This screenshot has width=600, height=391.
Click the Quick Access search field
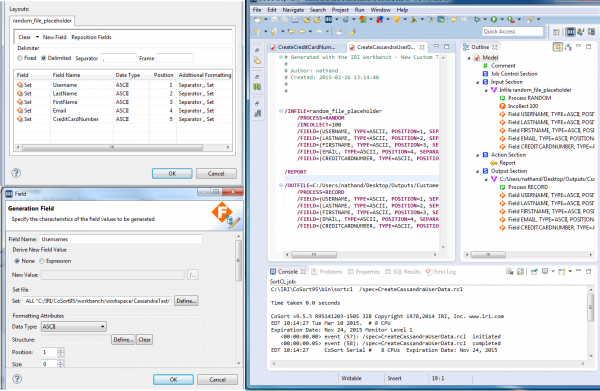pyautogui.click(x=513, y=31)
